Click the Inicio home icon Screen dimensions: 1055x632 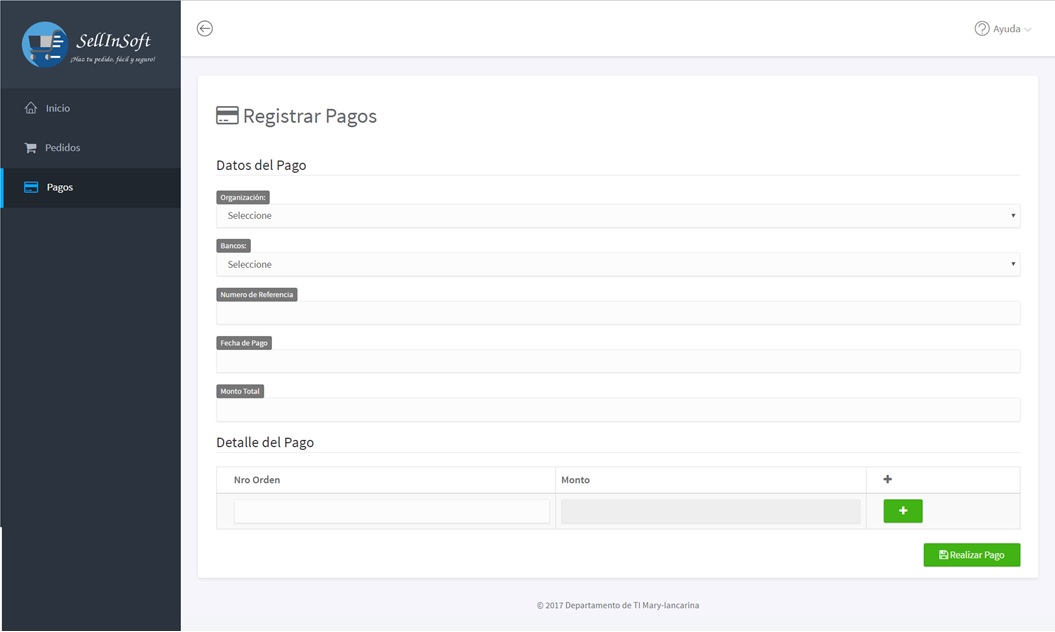tap(31, 108)
